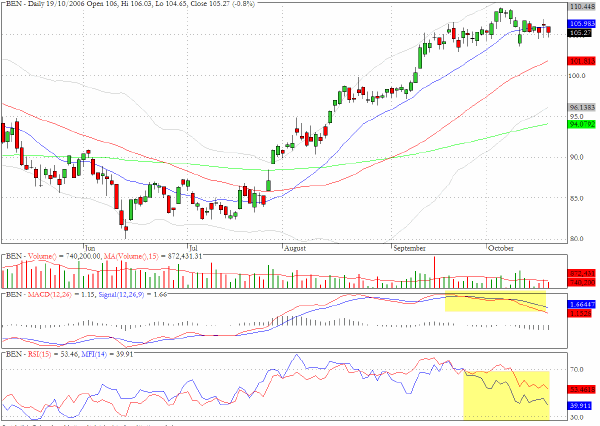The image size is (600, 426).
Task: Select the Jun date axis label
Action: (90, 248)
